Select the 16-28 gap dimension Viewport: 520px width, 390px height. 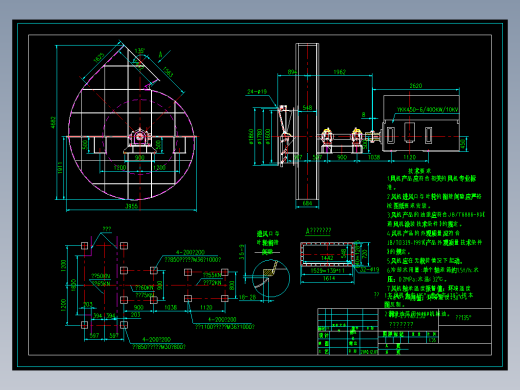coord(248,297)
